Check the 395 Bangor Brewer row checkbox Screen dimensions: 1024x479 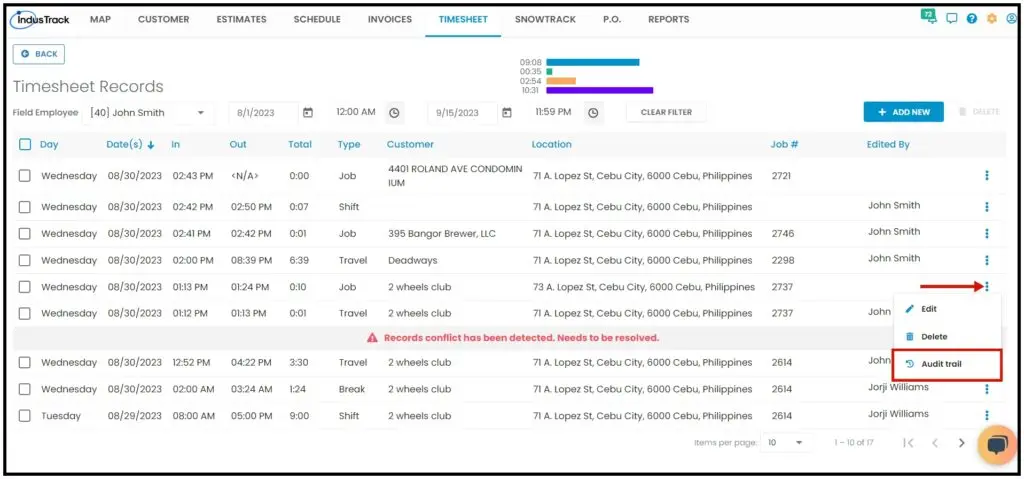pos(25,233)
